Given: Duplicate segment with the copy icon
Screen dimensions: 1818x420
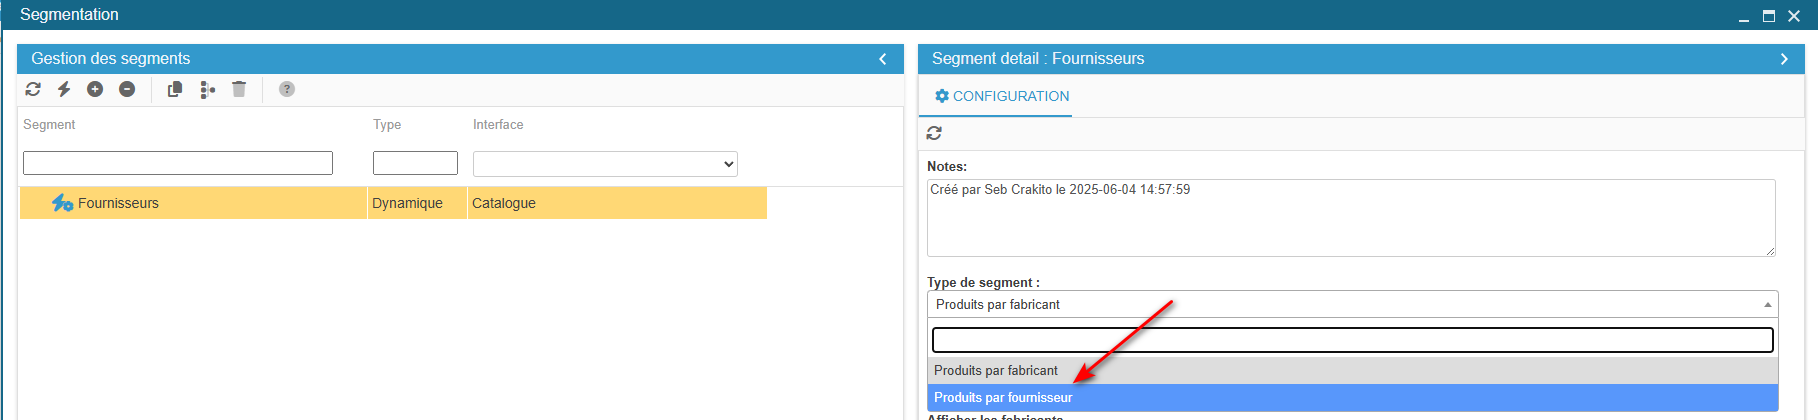Looking at the screenshot, I should [175, 89].
